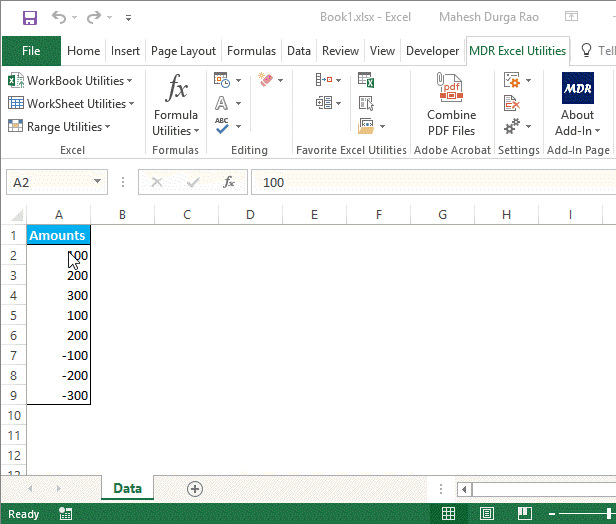616x524 pixels.
Task: Open Customize Quick Access Toolbar menu
Action: click(x=128, y=18)
